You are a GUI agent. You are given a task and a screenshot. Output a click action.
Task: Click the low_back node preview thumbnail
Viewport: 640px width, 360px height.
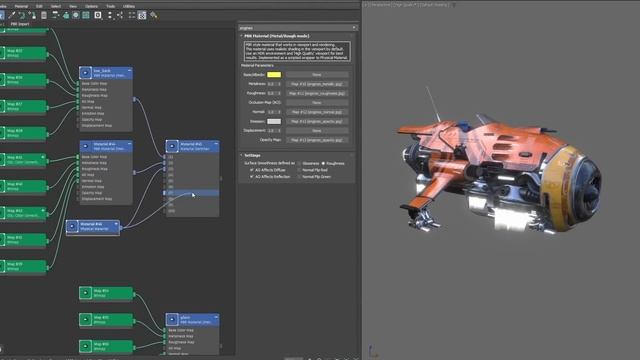[x=85, y=73]
